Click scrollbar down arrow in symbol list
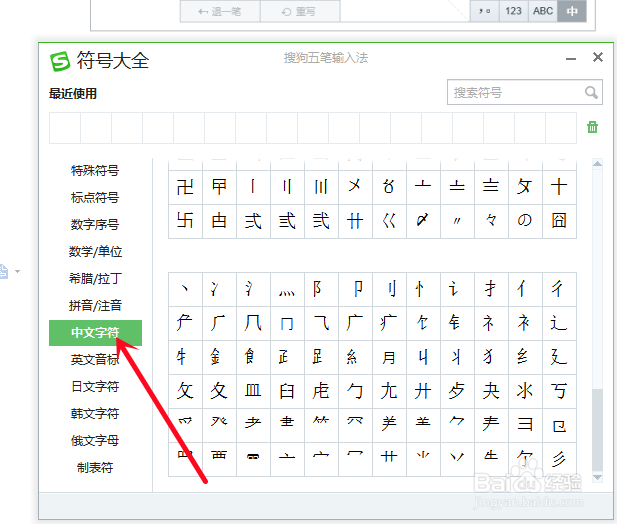This screenshot has height=524, width=617. (597, 478)
